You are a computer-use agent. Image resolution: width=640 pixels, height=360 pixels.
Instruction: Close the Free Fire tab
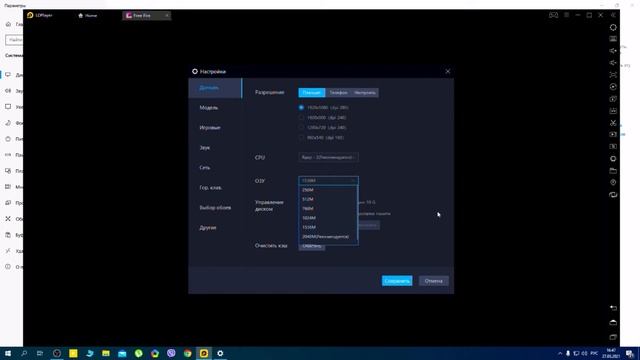[167, 16]
